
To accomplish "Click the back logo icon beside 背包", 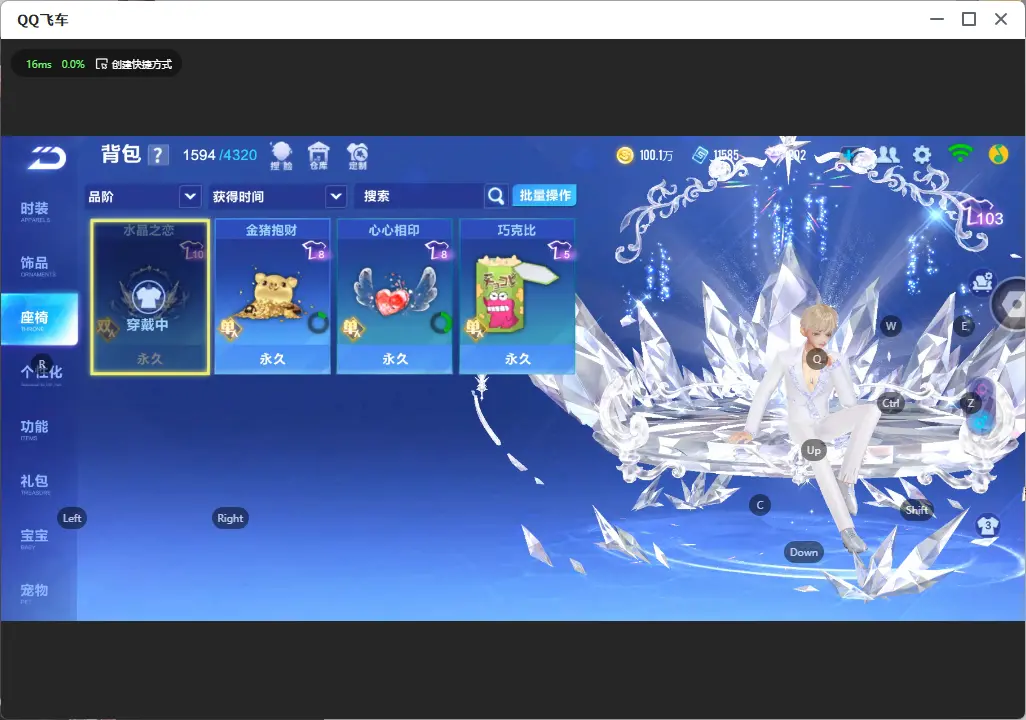I will coord(46,158).
